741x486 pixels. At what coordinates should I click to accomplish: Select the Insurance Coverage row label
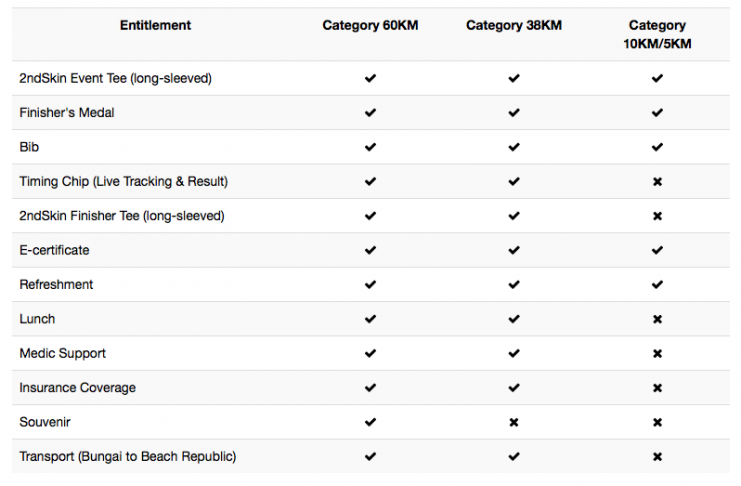coord(78,388)
